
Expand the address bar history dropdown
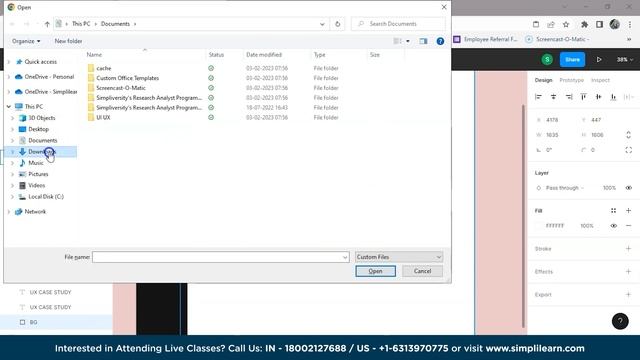322,24
